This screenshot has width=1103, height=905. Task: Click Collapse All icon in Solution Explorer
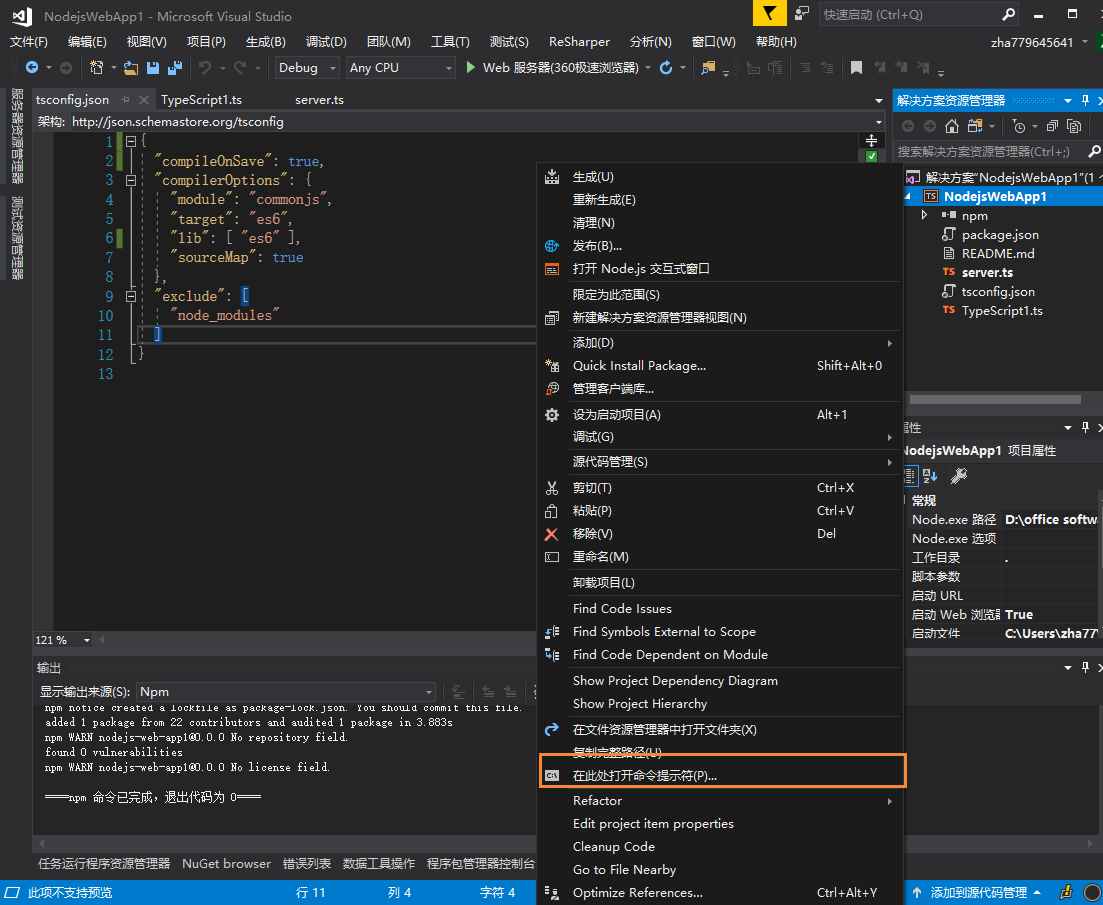pyautogui.click(x=1052, y=126)
